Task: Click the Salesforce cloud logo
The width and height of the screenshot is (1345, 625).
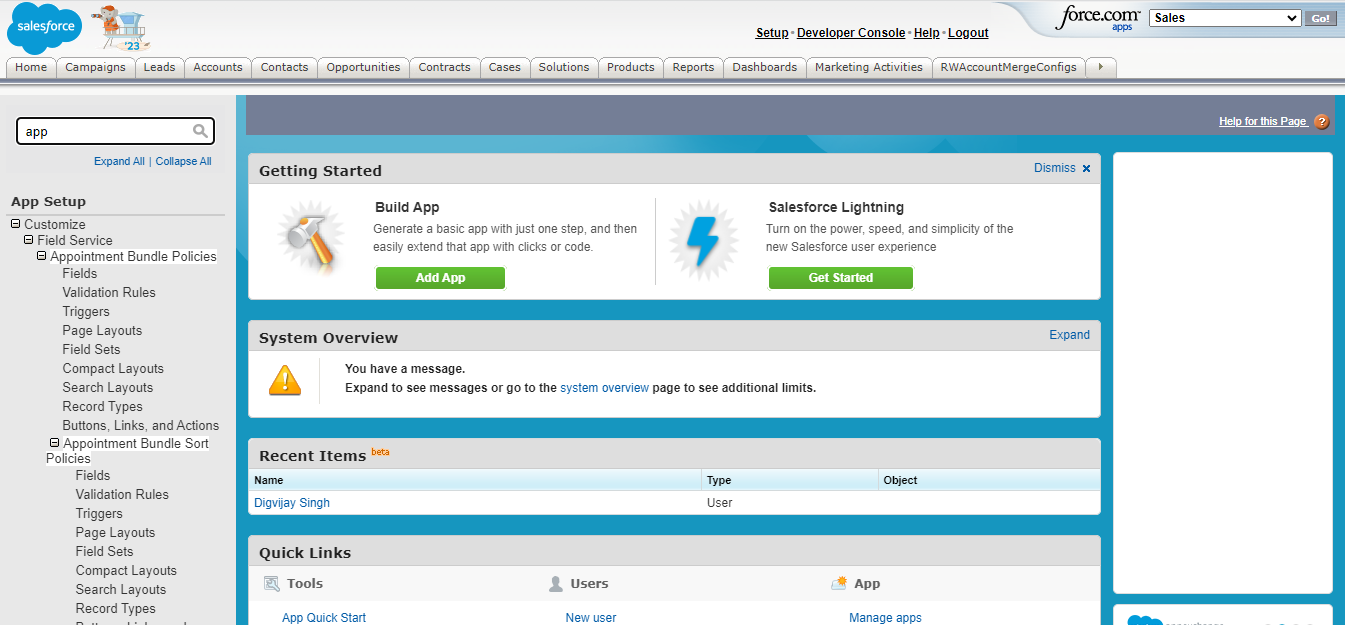Action: coord(44,28)
